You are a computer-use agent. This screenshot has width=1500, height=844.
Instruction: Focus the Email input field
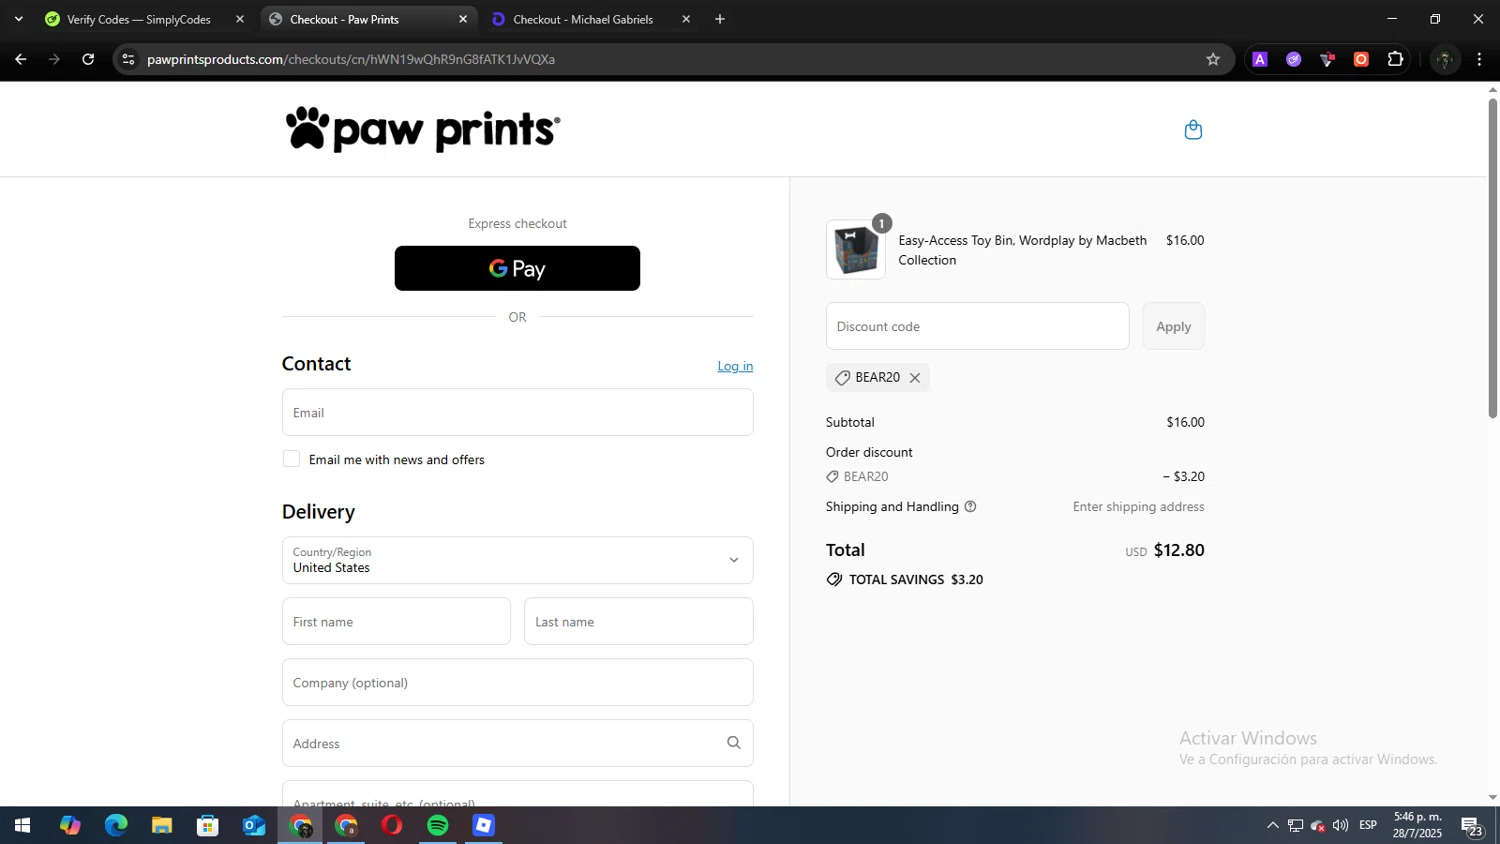coord(517,412)
